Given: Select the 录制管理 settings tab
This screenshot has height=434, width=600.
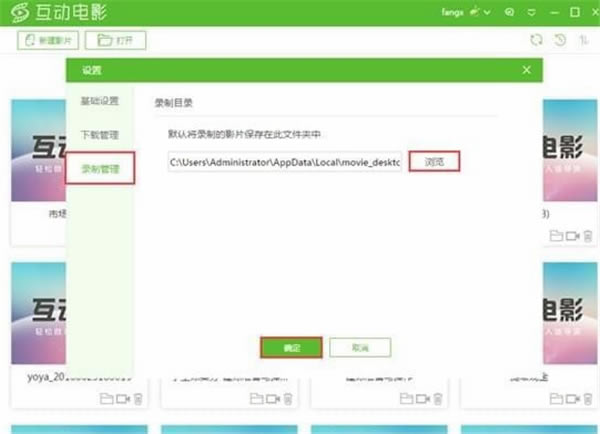Looking at the screenshot, I should pyautogui.click(x=100, y=168).
